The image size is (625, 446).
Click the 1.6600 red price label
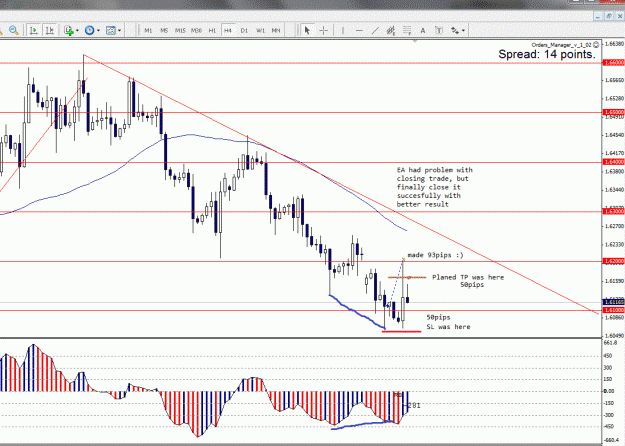pos(614,63)
